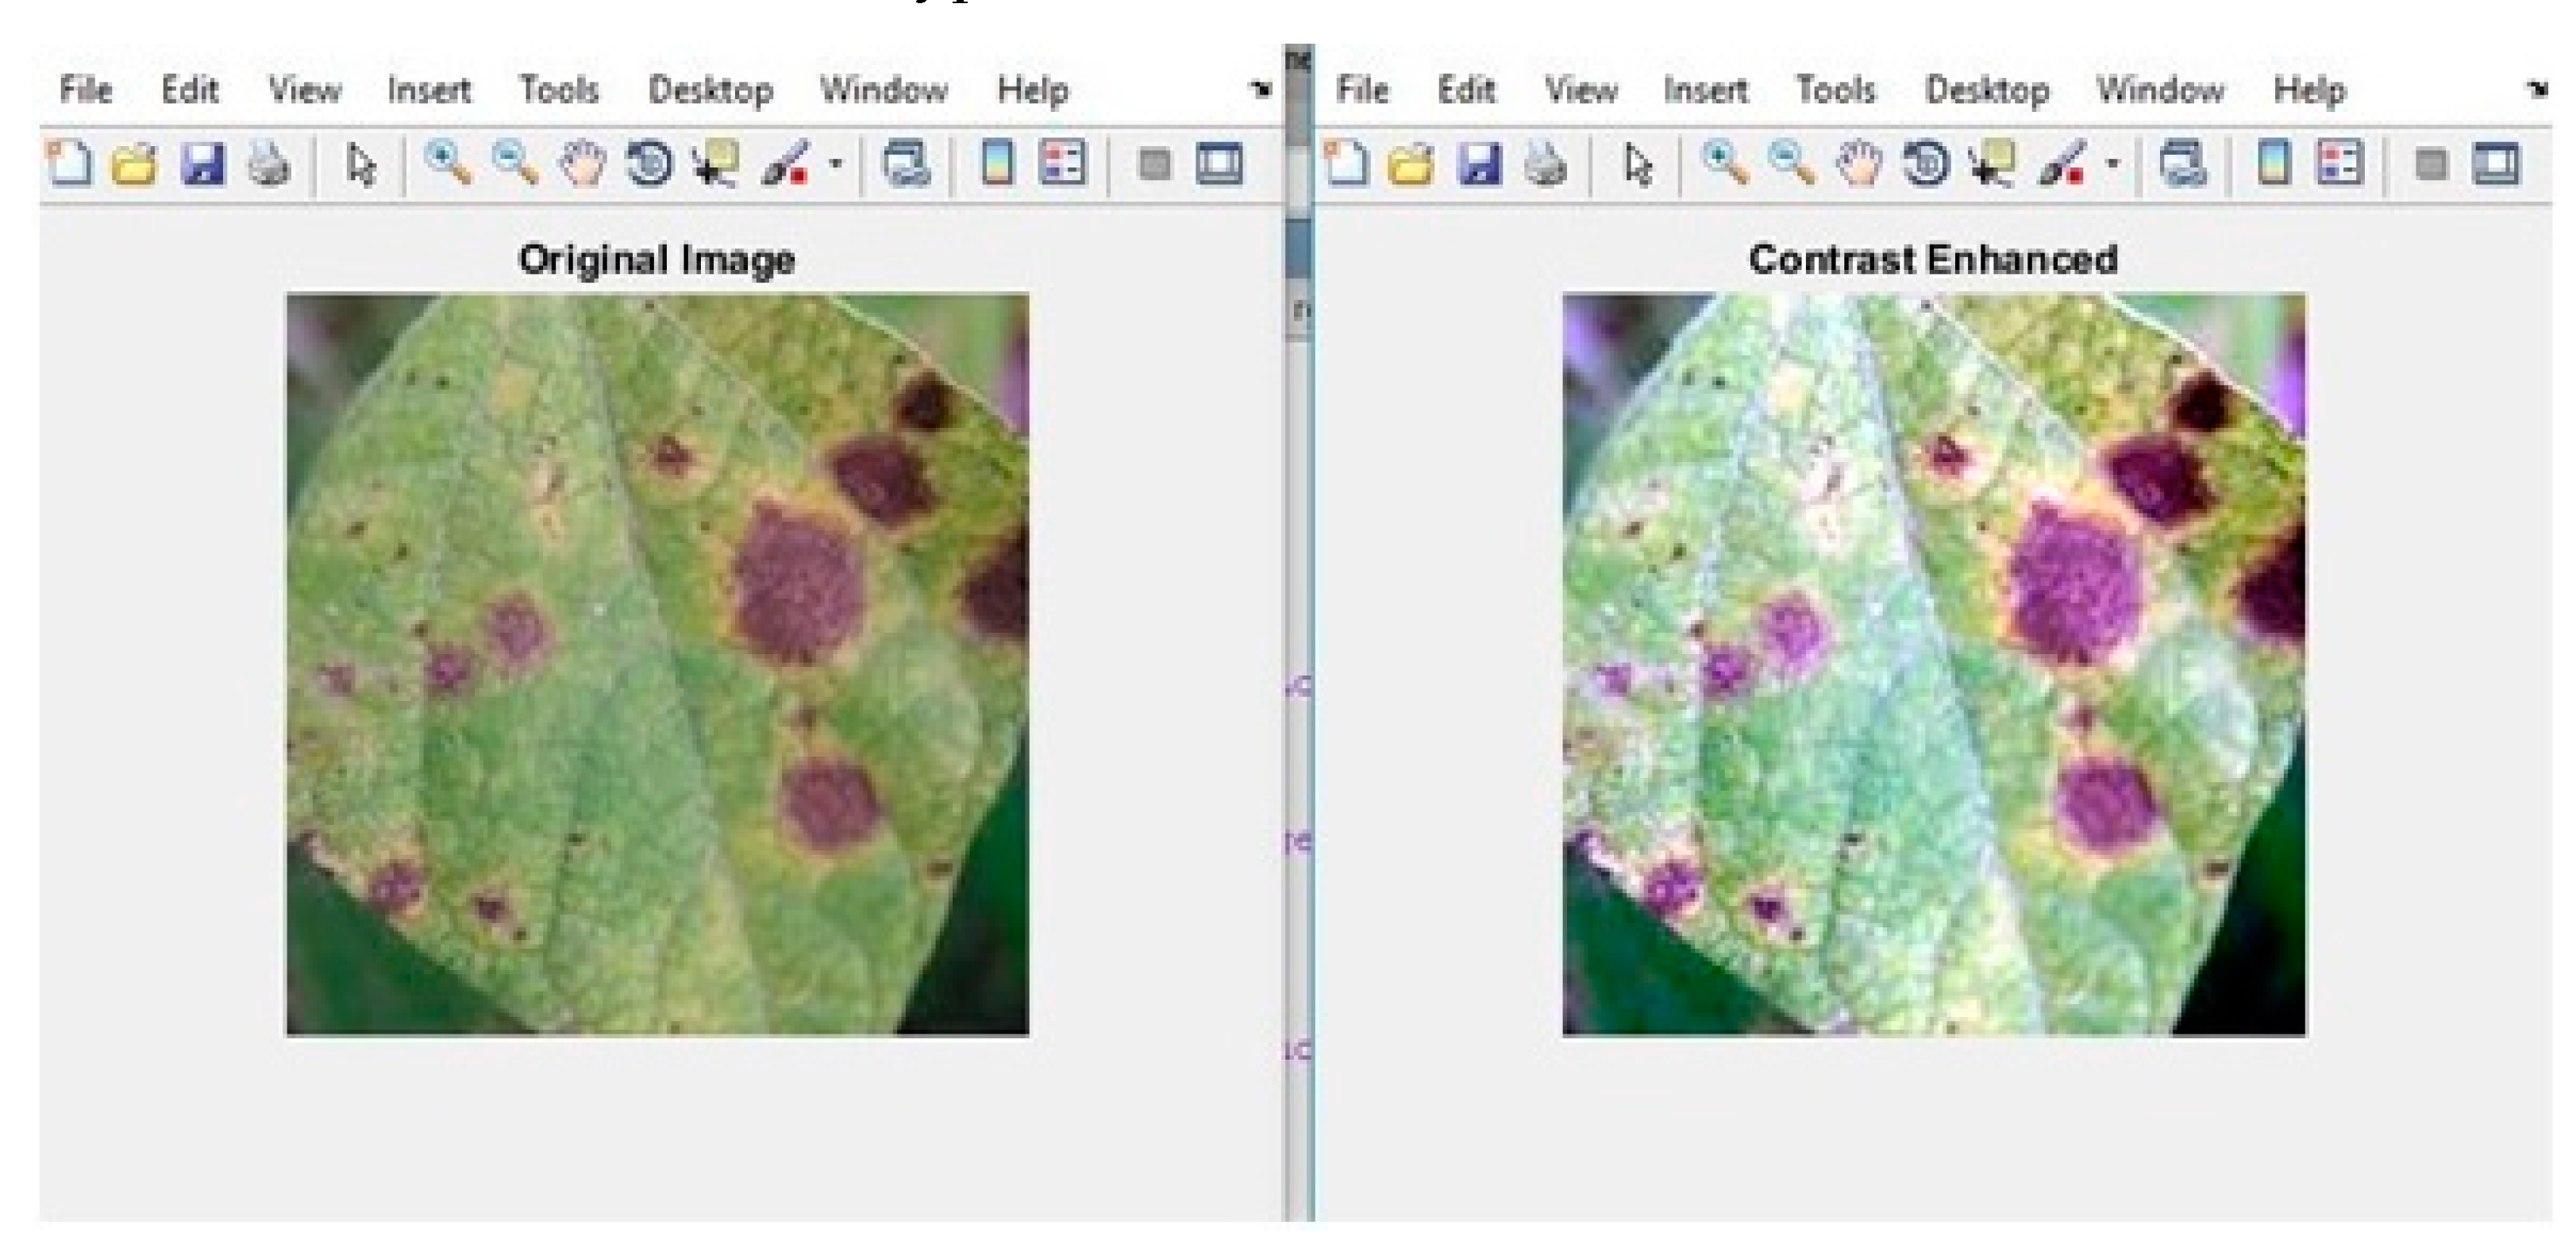
Task: Open file icon in left figure toolbar
Action: [134, 163]
